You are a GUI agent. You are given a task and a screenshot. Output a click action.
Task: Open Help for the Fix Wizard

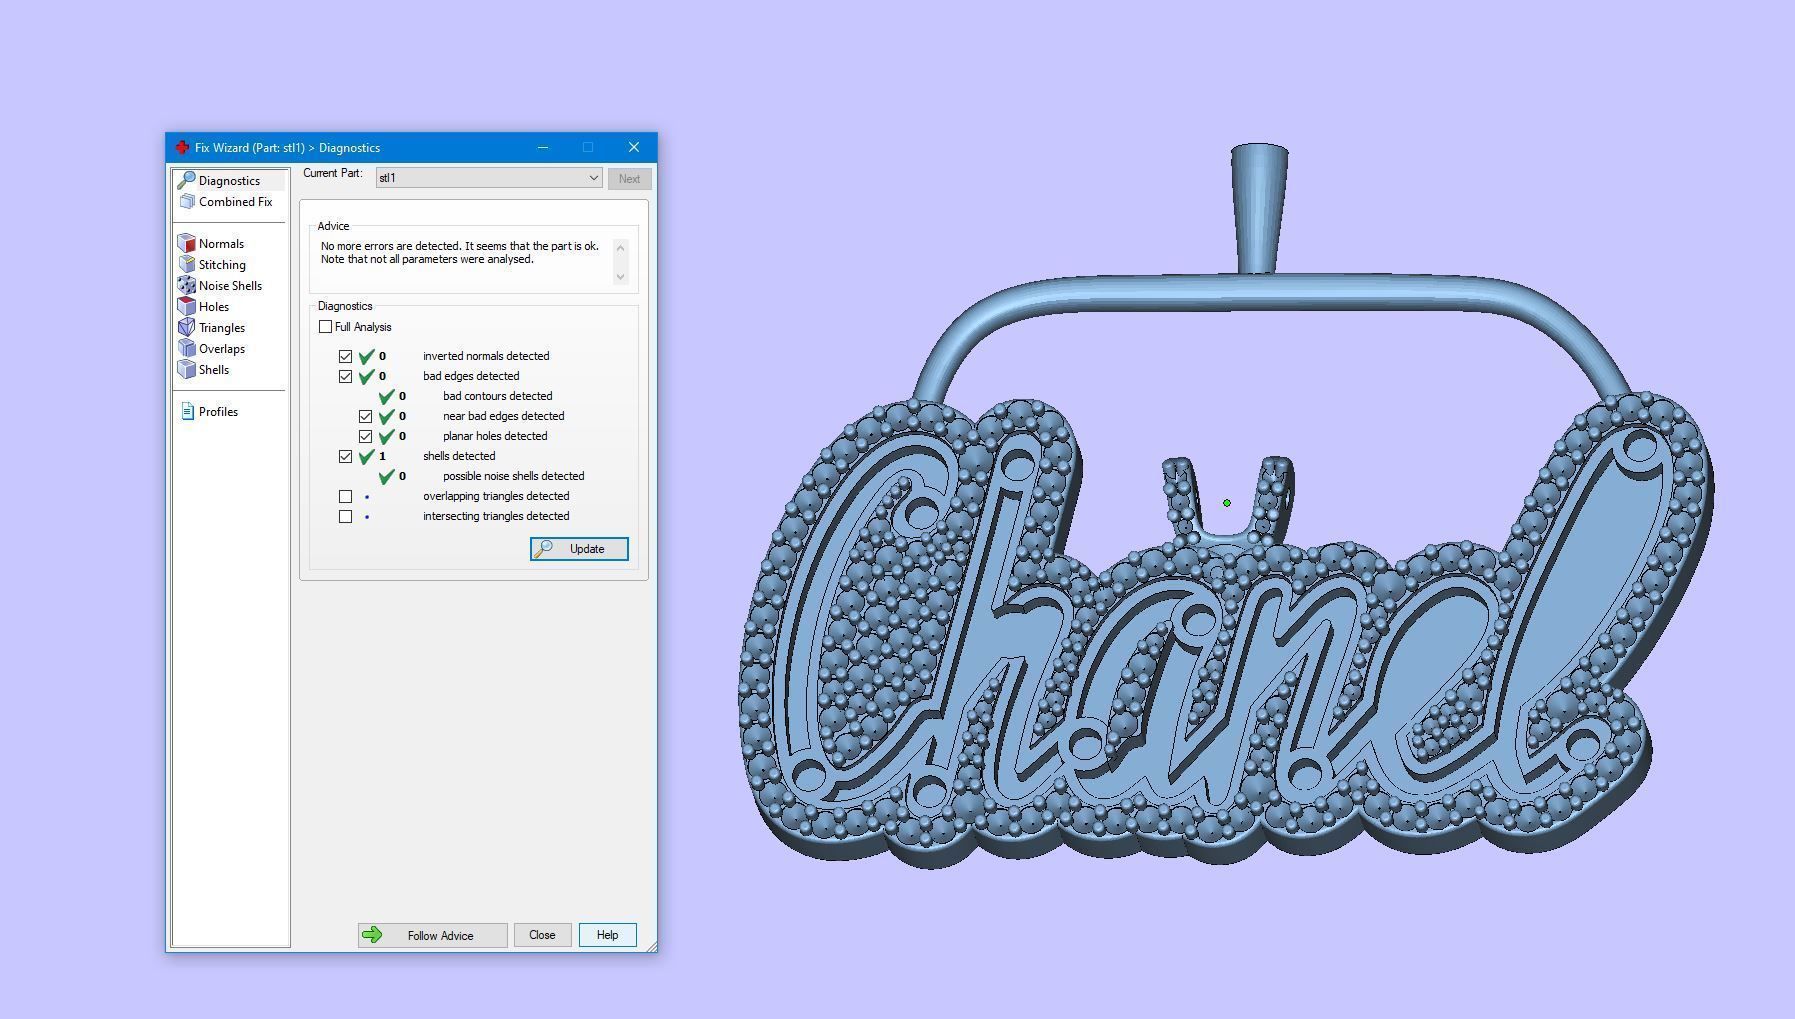pyautogui.click(x=607, y=935)
